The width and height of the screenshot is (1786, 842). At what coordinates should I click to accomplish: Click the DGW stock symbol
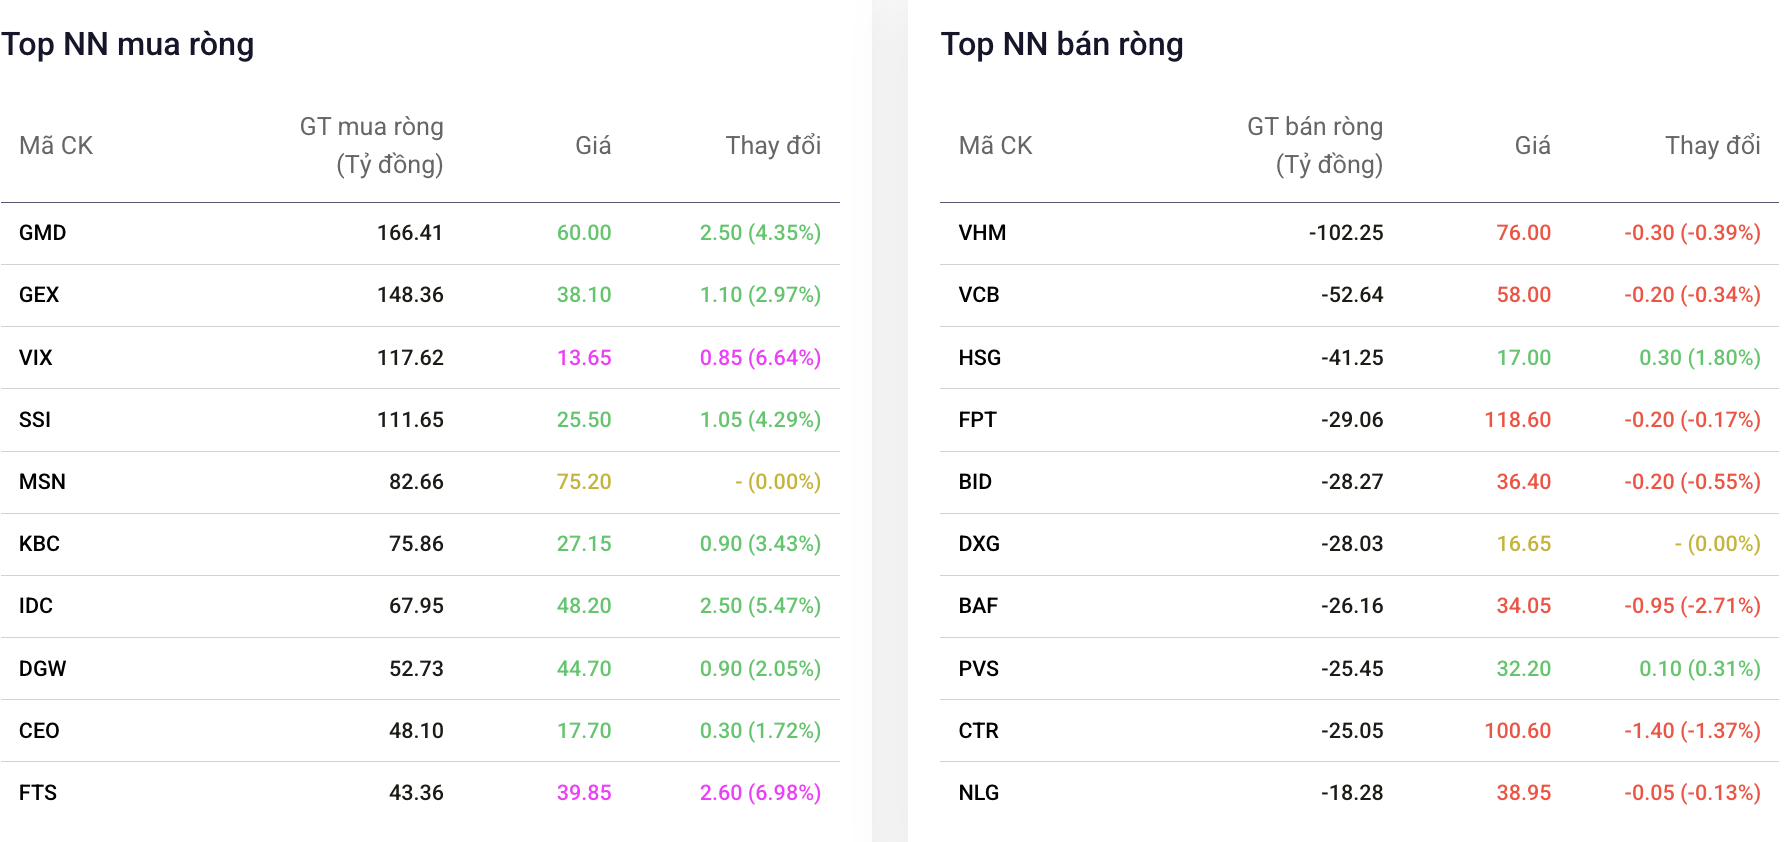click(42, 669)
